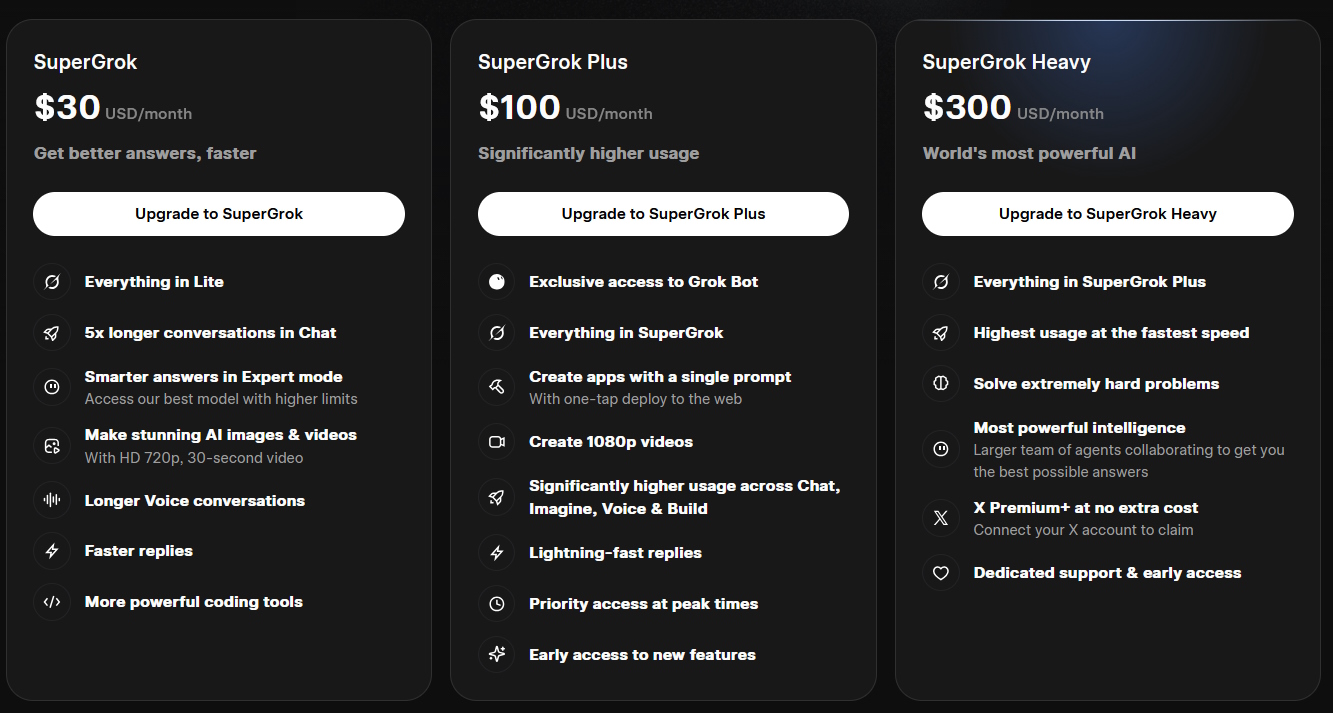Image resolution: width=1333 pixels, height=713 pixels.
Task: Click the rocket icon beside 5x longer conversations
Action: 52,333
